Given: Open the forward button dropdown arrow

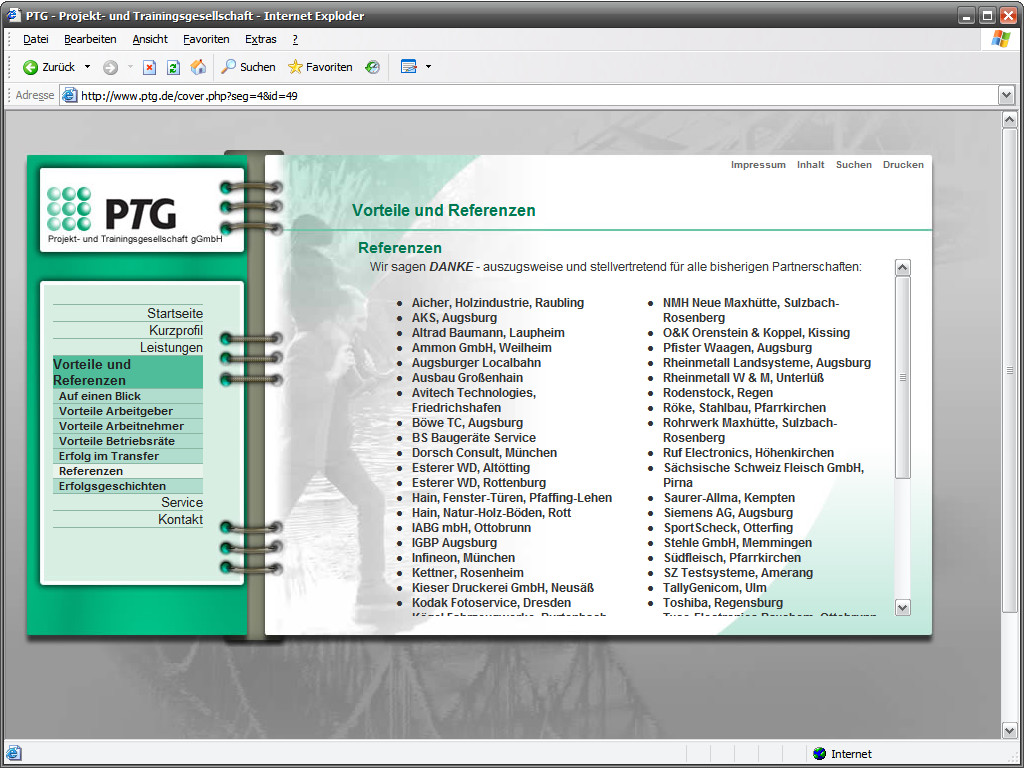Looking at the screenshot, I should 130,67.
